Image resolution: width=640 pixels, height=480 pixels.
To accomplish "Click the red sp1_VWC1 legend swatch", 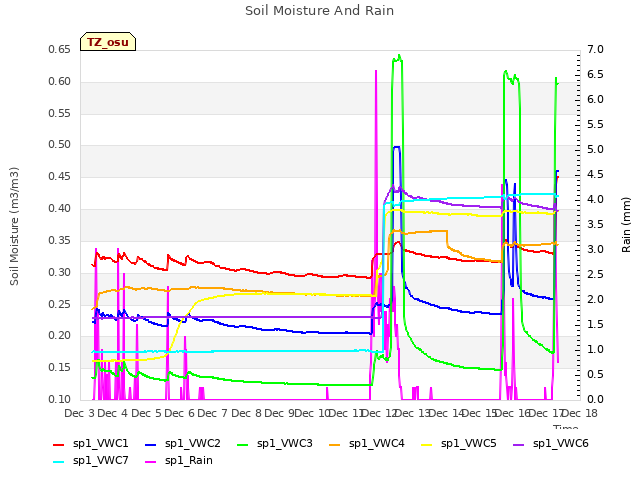I will click(x=59, y=444).
